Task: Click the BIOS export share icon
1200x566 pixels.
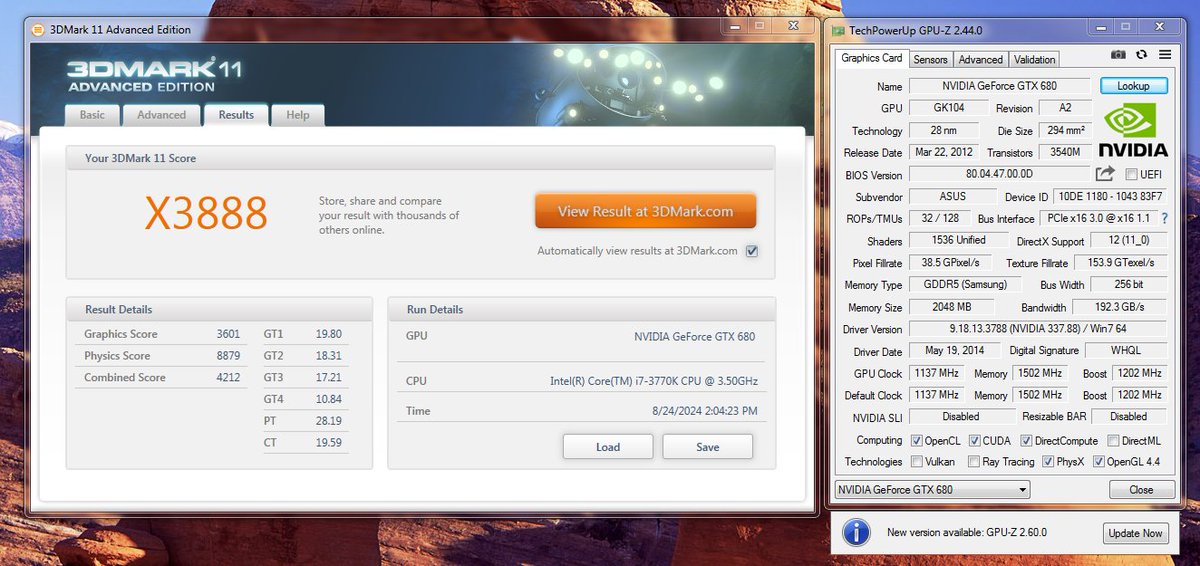Action: pyautogui.click(x=1105, y=174)
